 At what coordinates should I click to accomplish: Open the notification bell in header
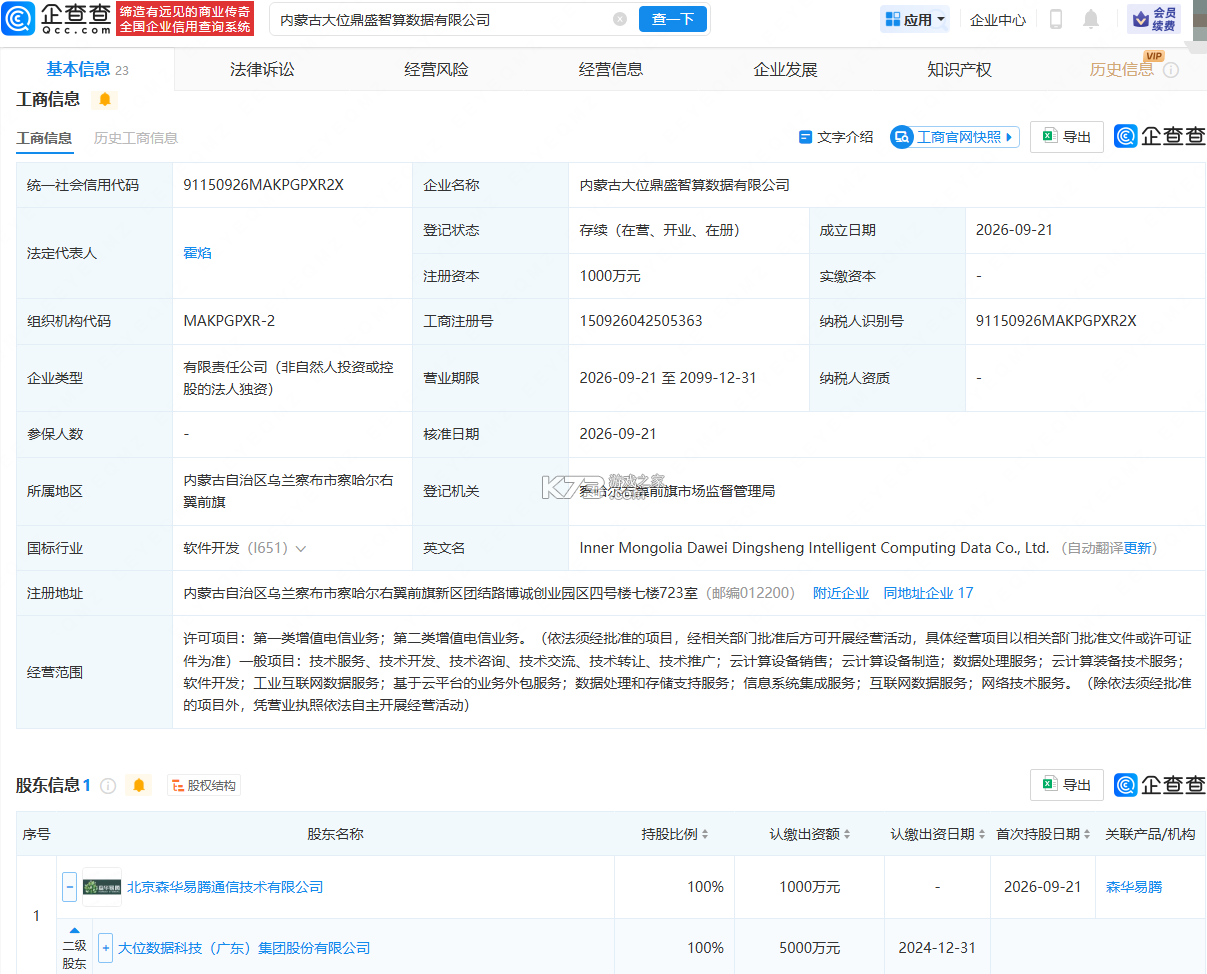point(1091,19)
